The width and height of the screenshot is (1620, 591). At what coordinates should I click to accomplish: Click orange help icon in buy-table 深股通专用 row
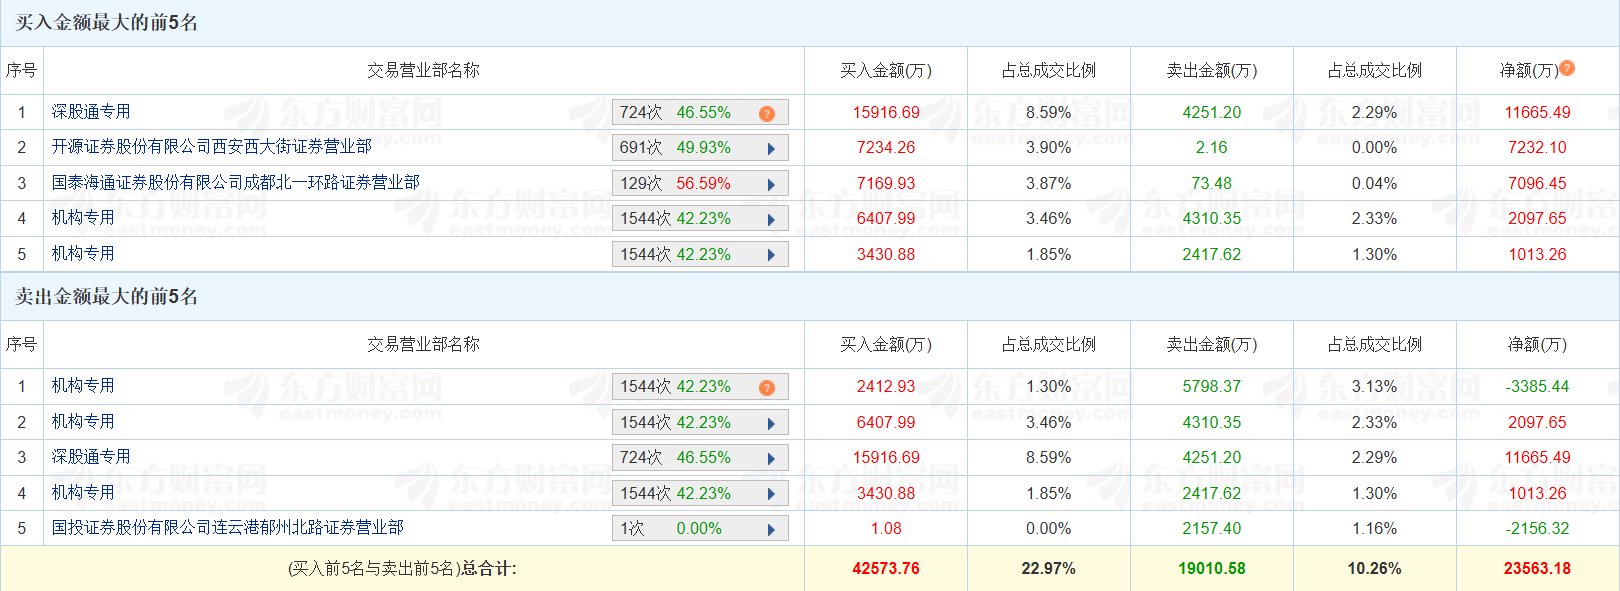(x=767, y=113)
